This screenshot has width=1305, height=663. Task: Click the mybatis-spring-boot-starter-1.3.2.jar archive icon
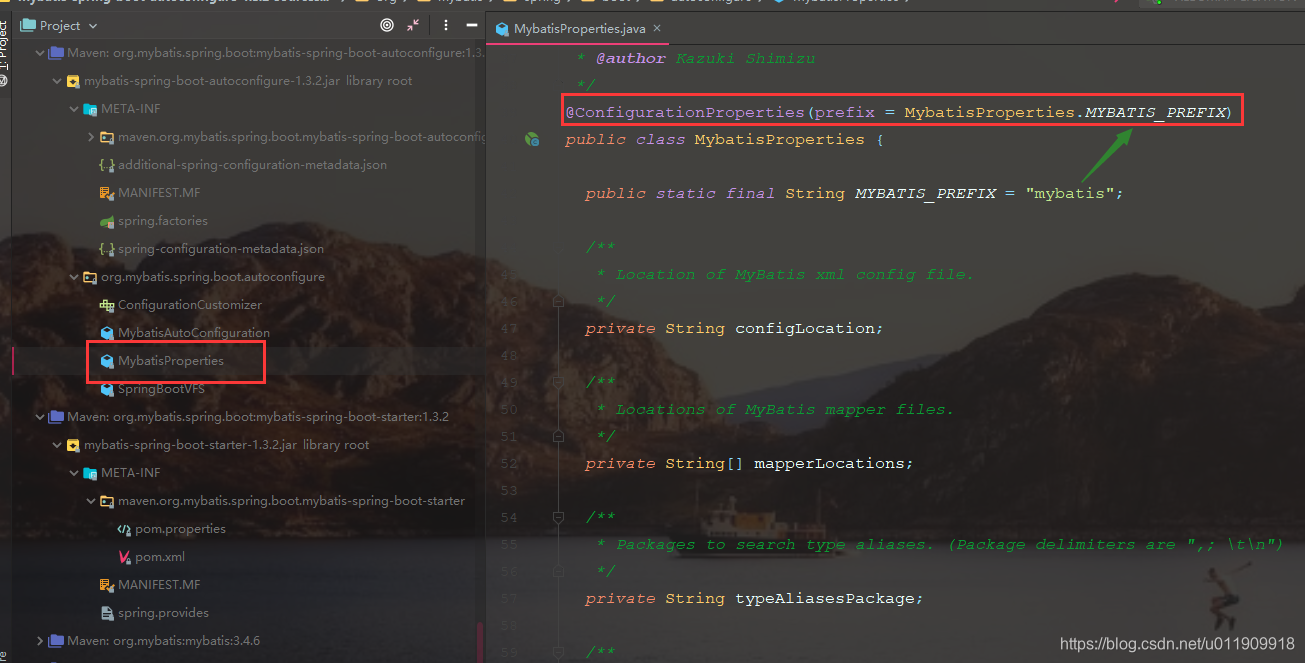[73, 444]
